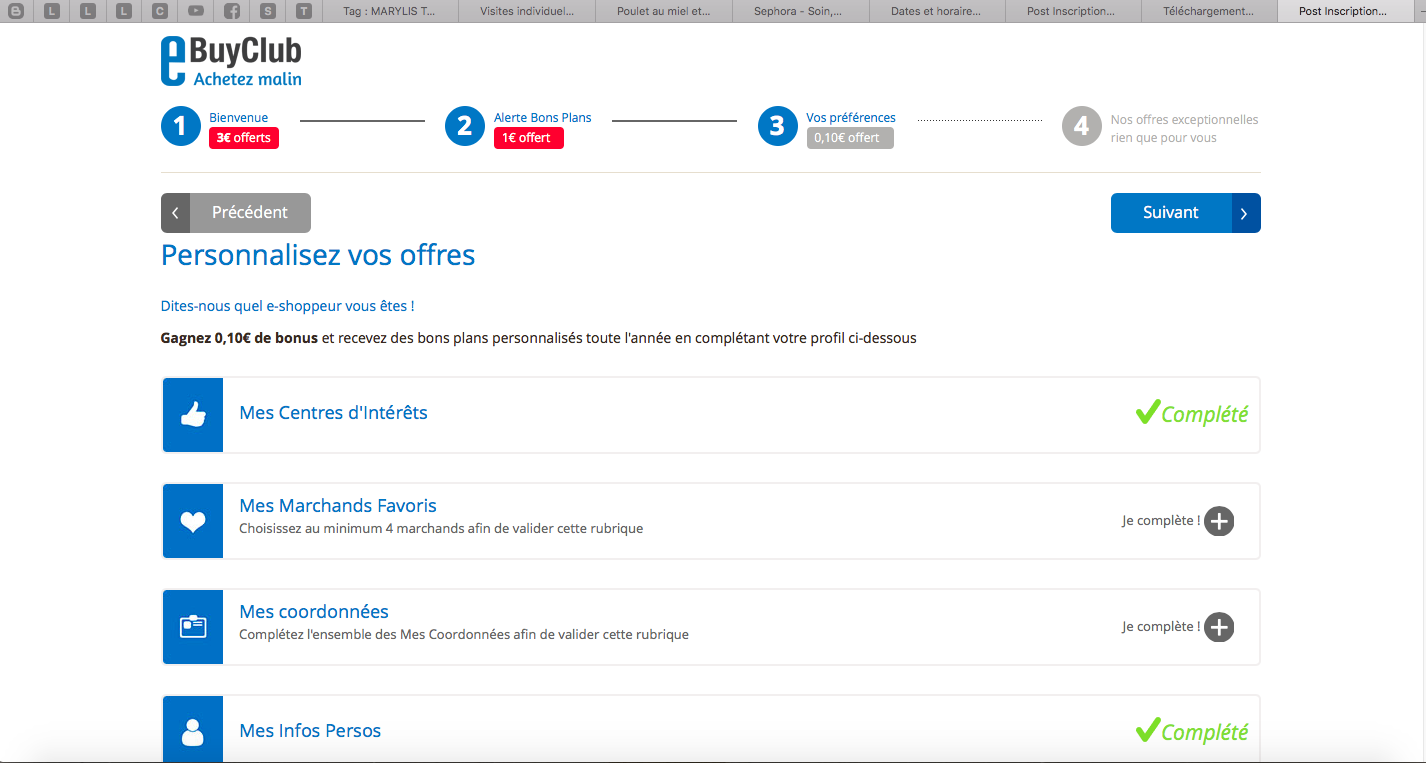Open the pinned tab labeled T
Image resolution: width=1426 pixels, height=763 pixels.
point(304,11)
